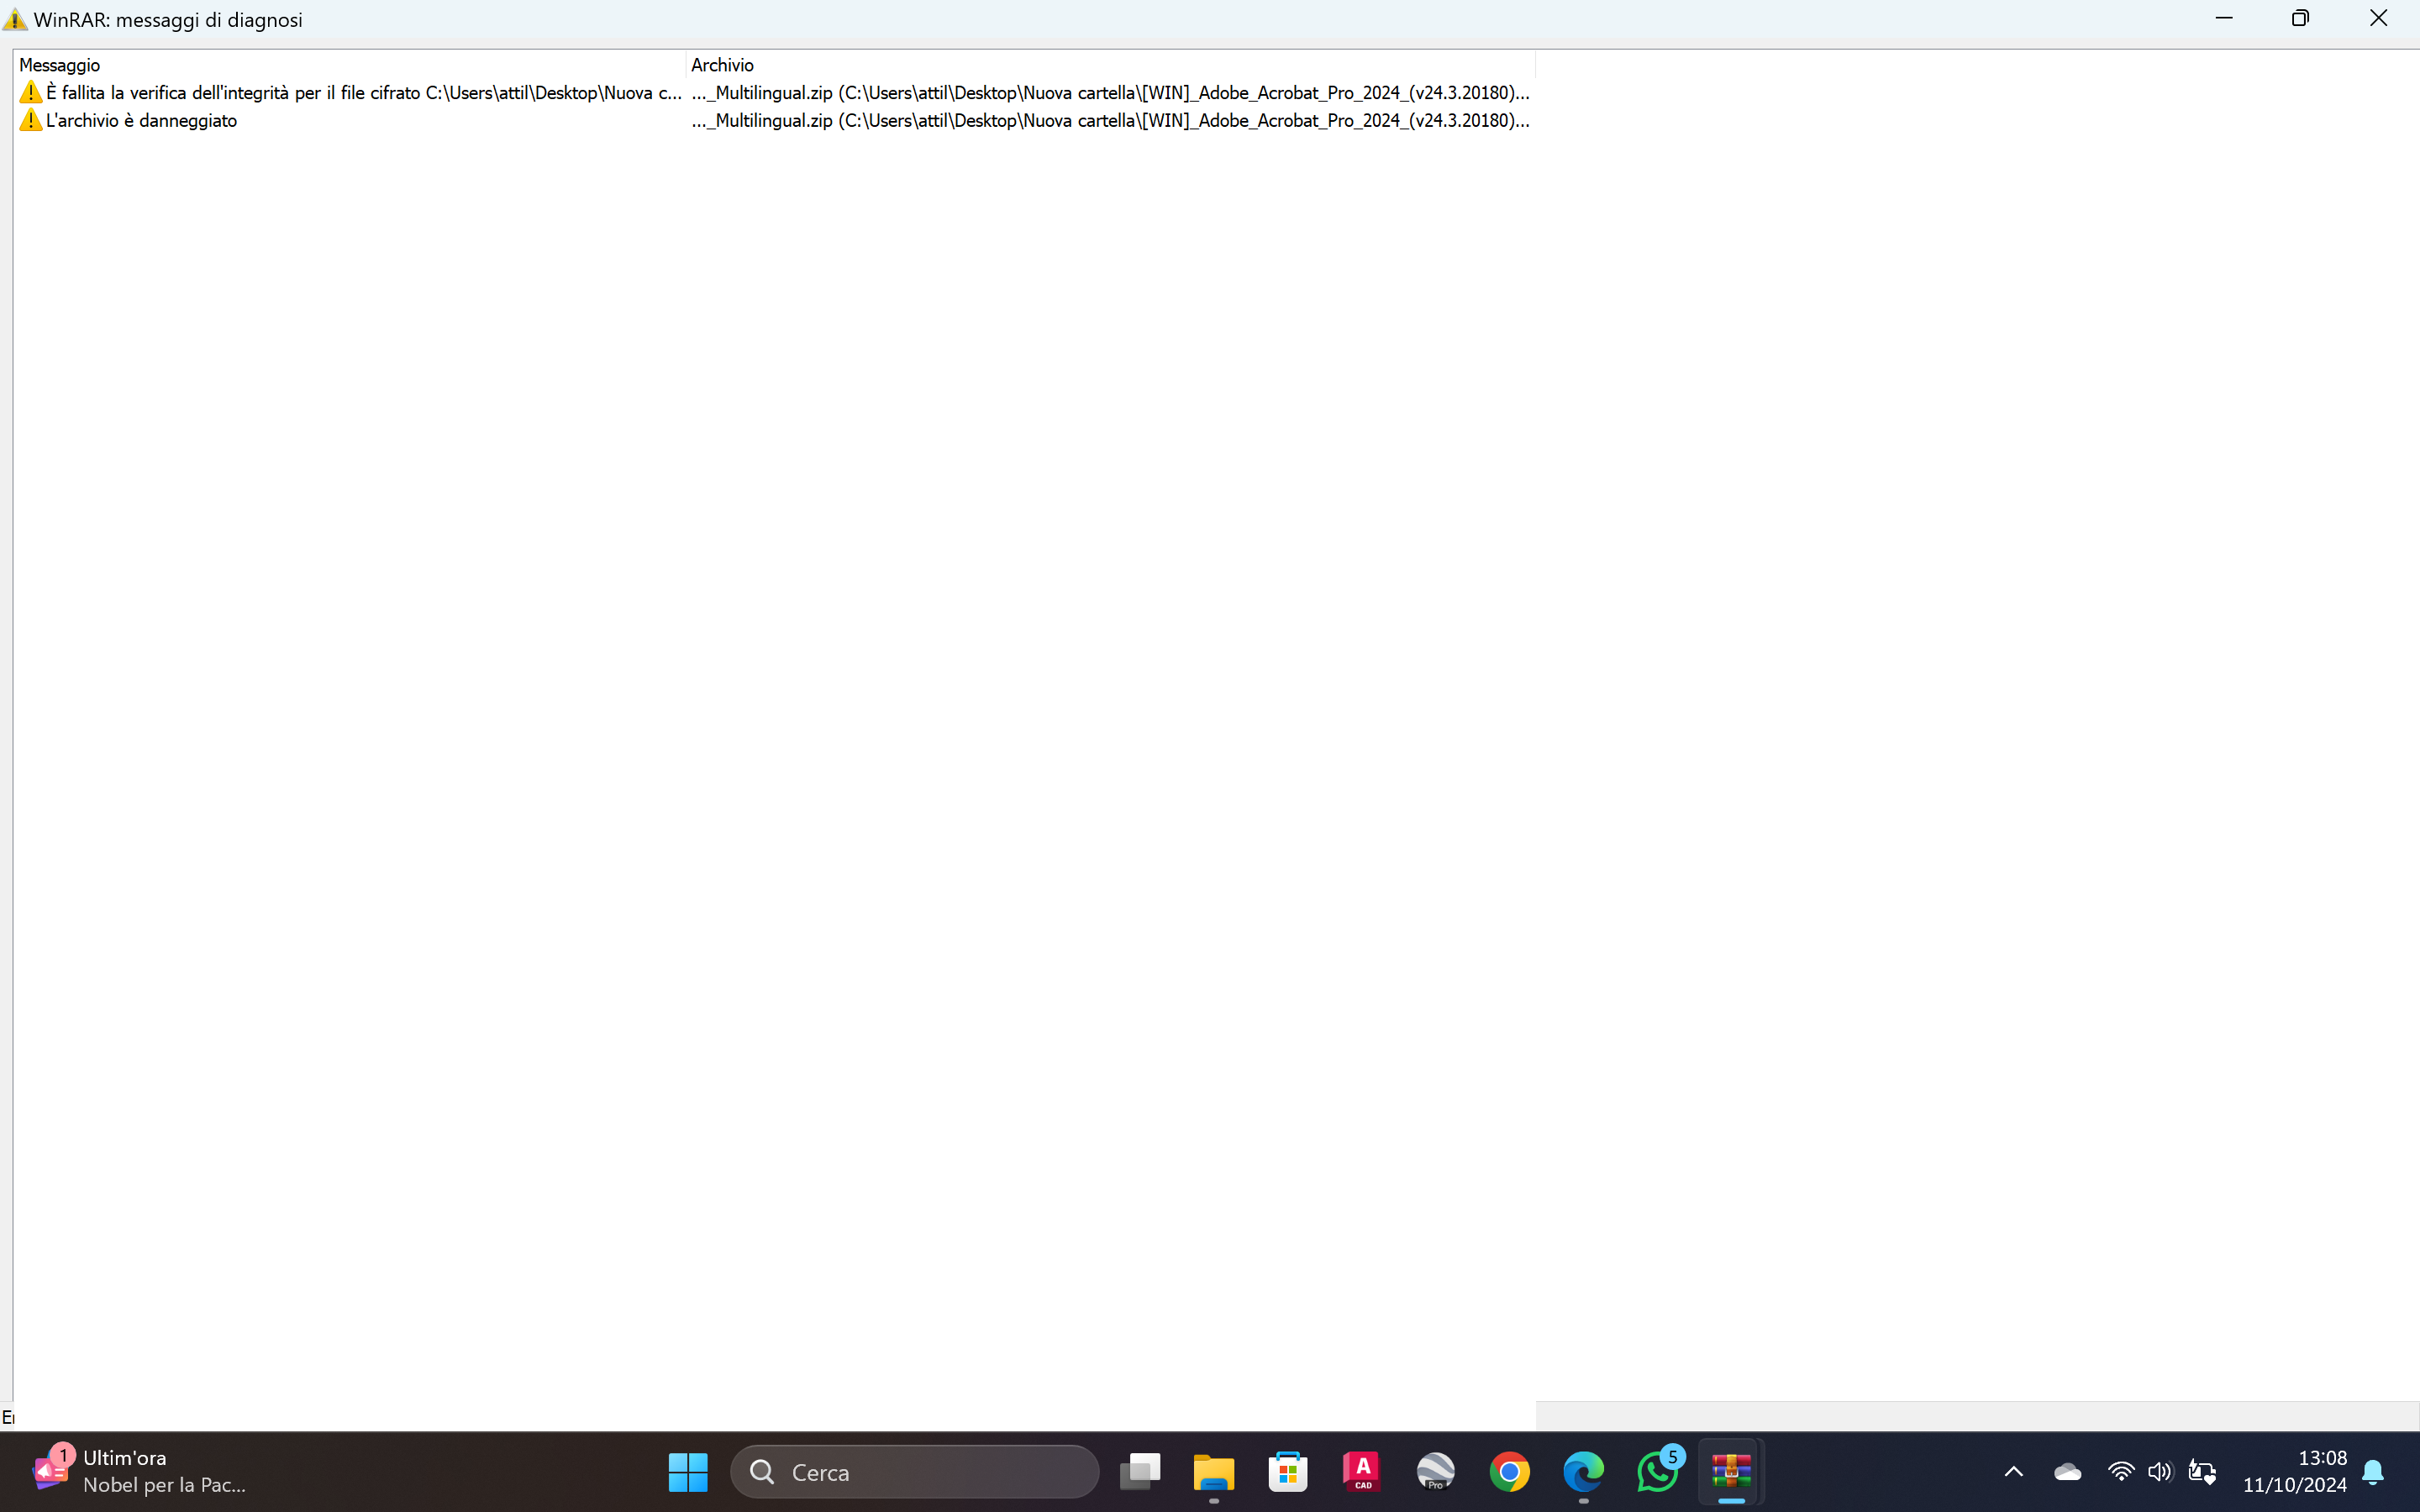This screenshot has width=2420, height=1512.
Task: Expand the hidden system tray icons chevron
Action: tap(2014, 1472)
